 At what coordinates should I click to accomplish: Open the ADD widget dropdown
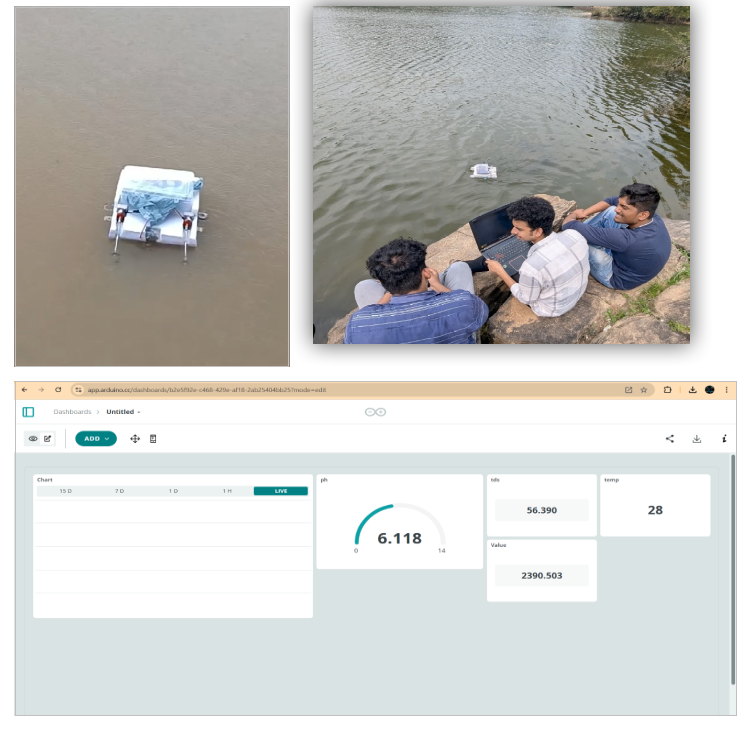pos(96,439)
